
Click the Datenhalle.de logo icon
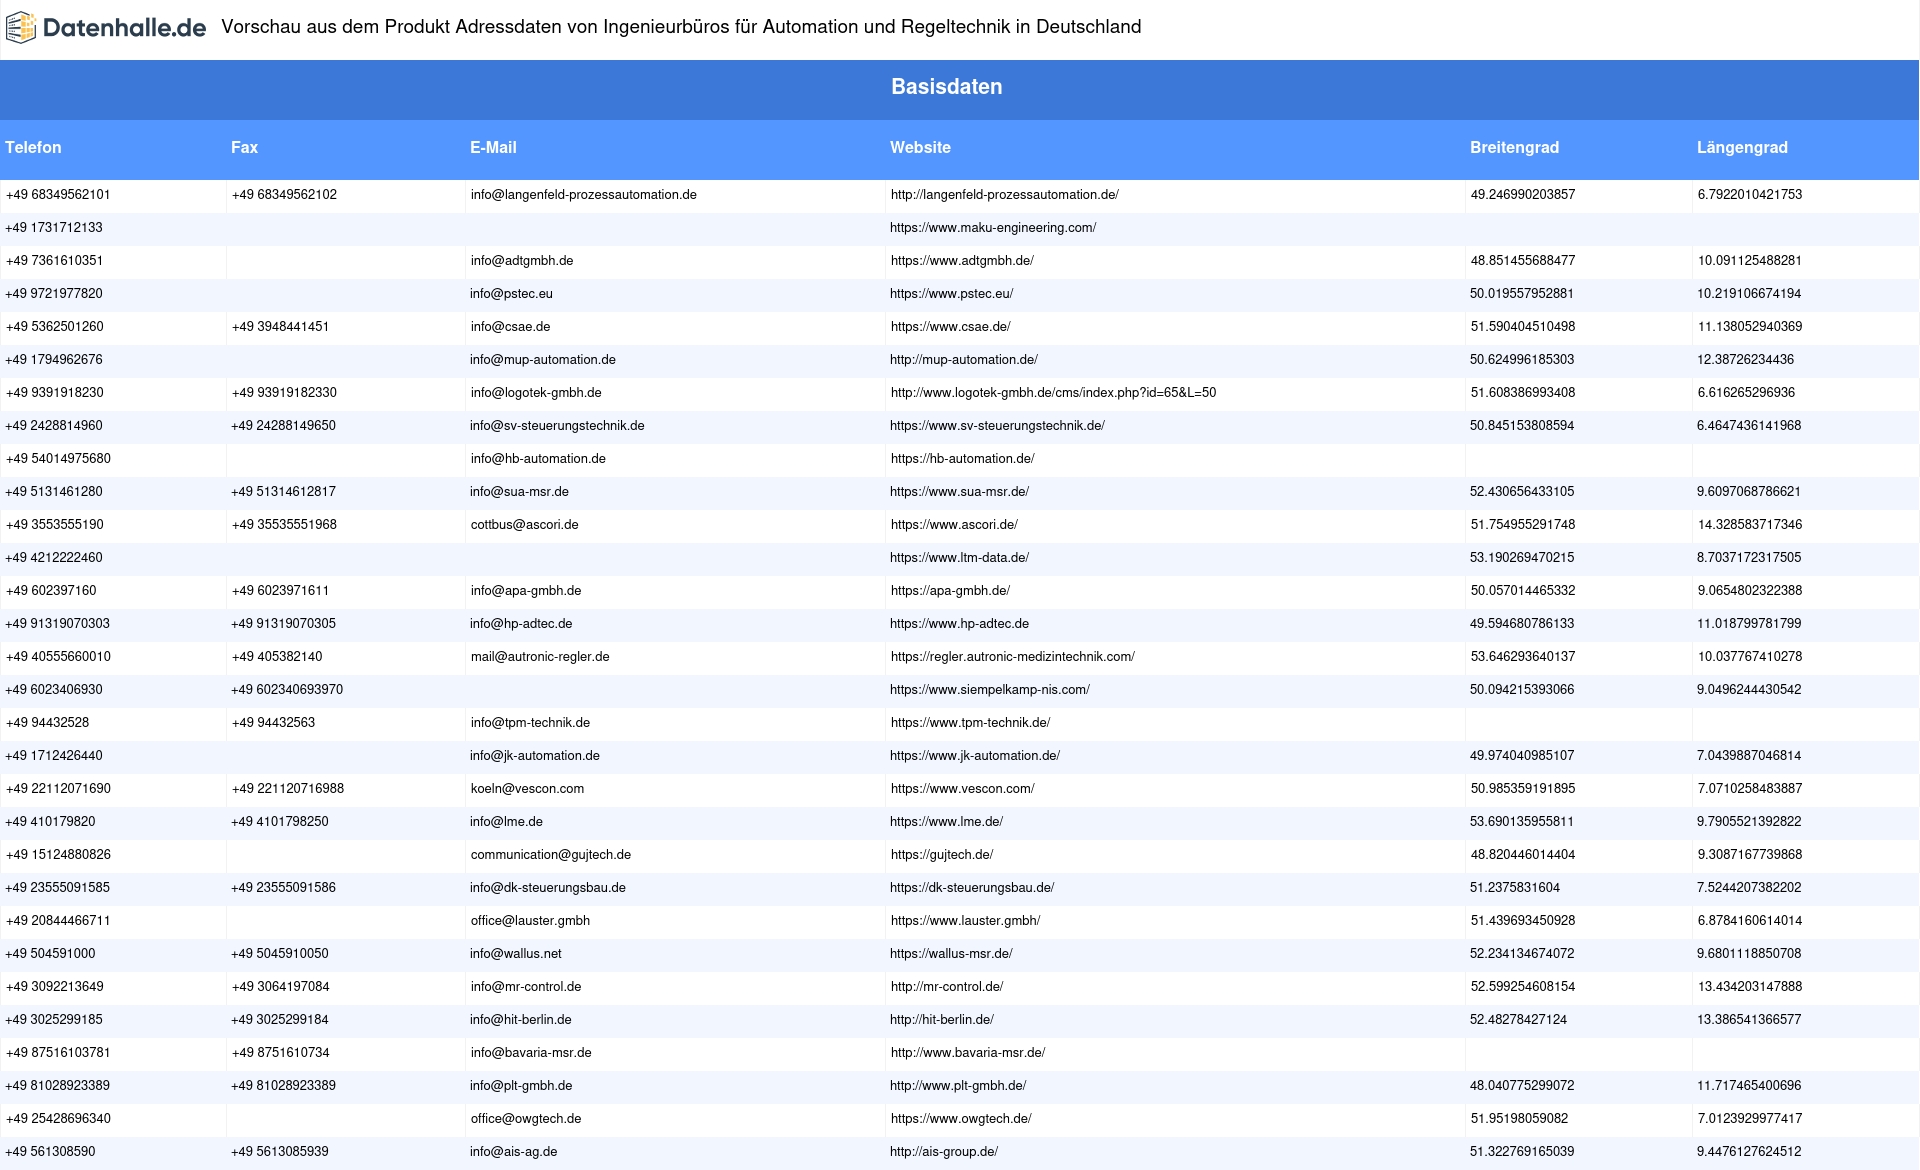point(20,28)
